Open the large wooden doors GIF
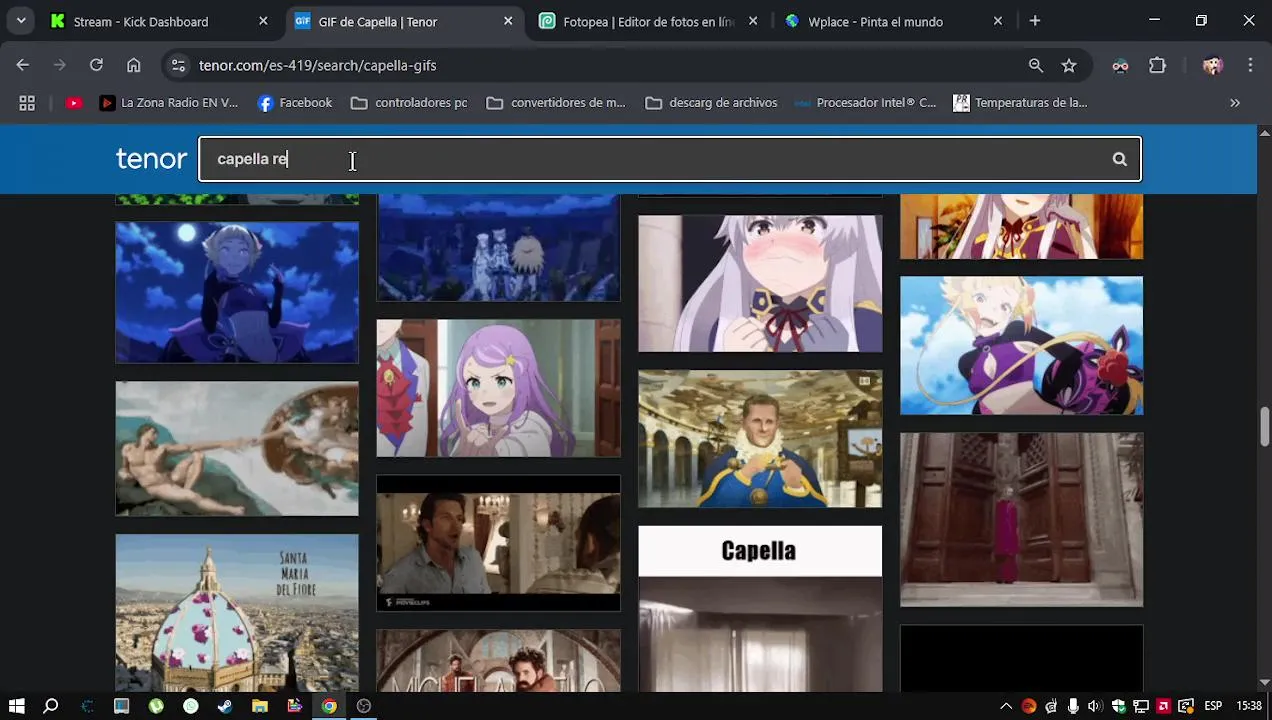1272x720 pixels. tap(1021, 520)
